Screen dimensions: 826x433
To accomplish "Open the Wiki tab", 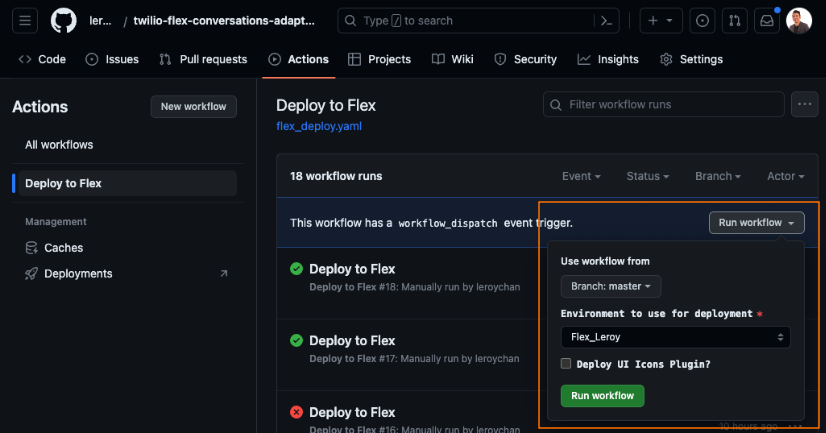I will coord(453,60).
